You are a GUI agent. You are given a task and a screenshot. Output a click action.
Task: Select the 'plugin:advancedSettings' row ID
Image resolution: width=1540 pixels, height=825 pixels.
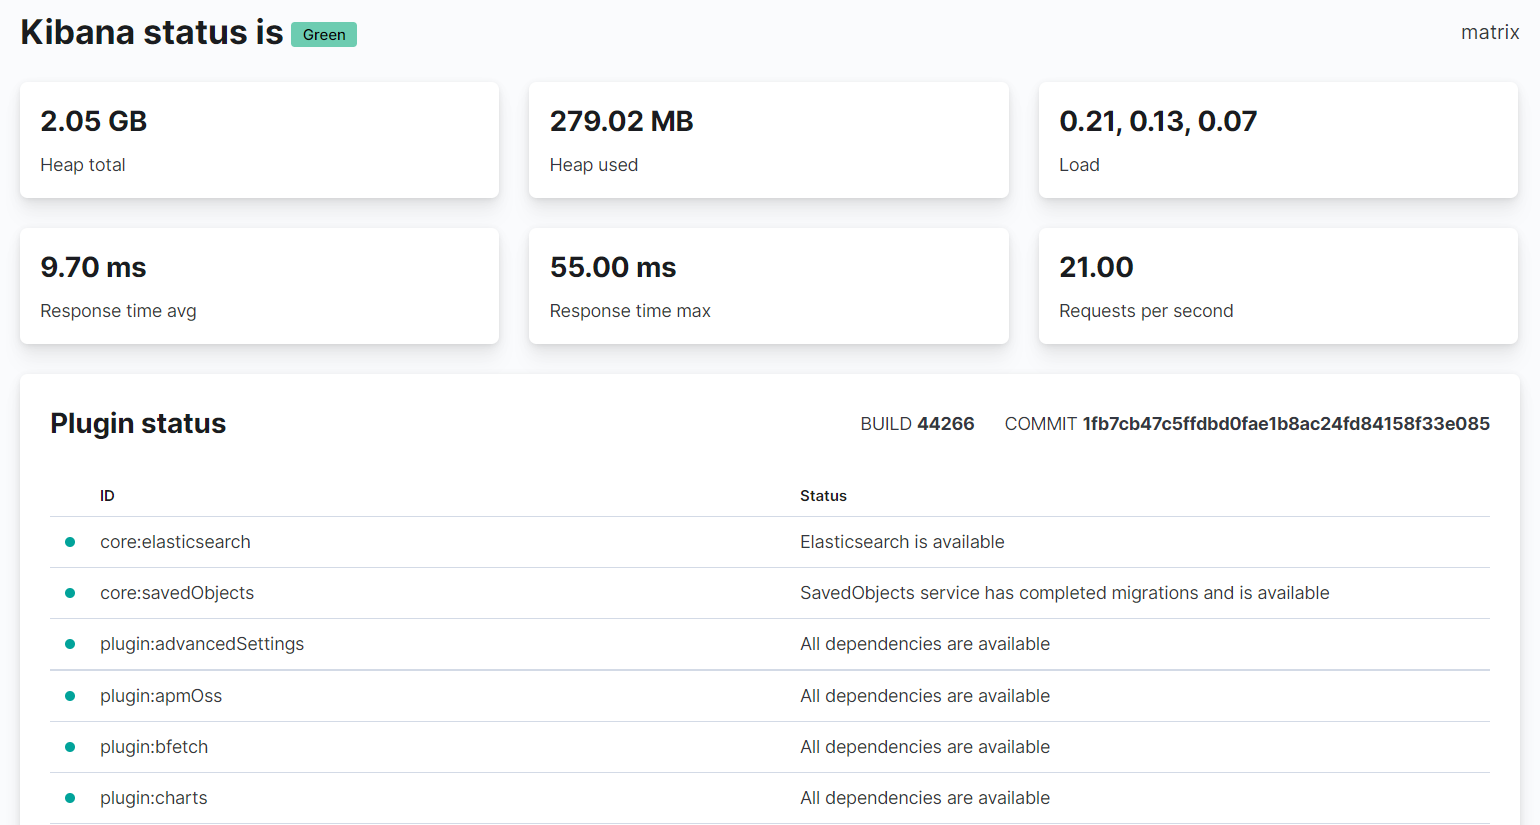point(202,644)
